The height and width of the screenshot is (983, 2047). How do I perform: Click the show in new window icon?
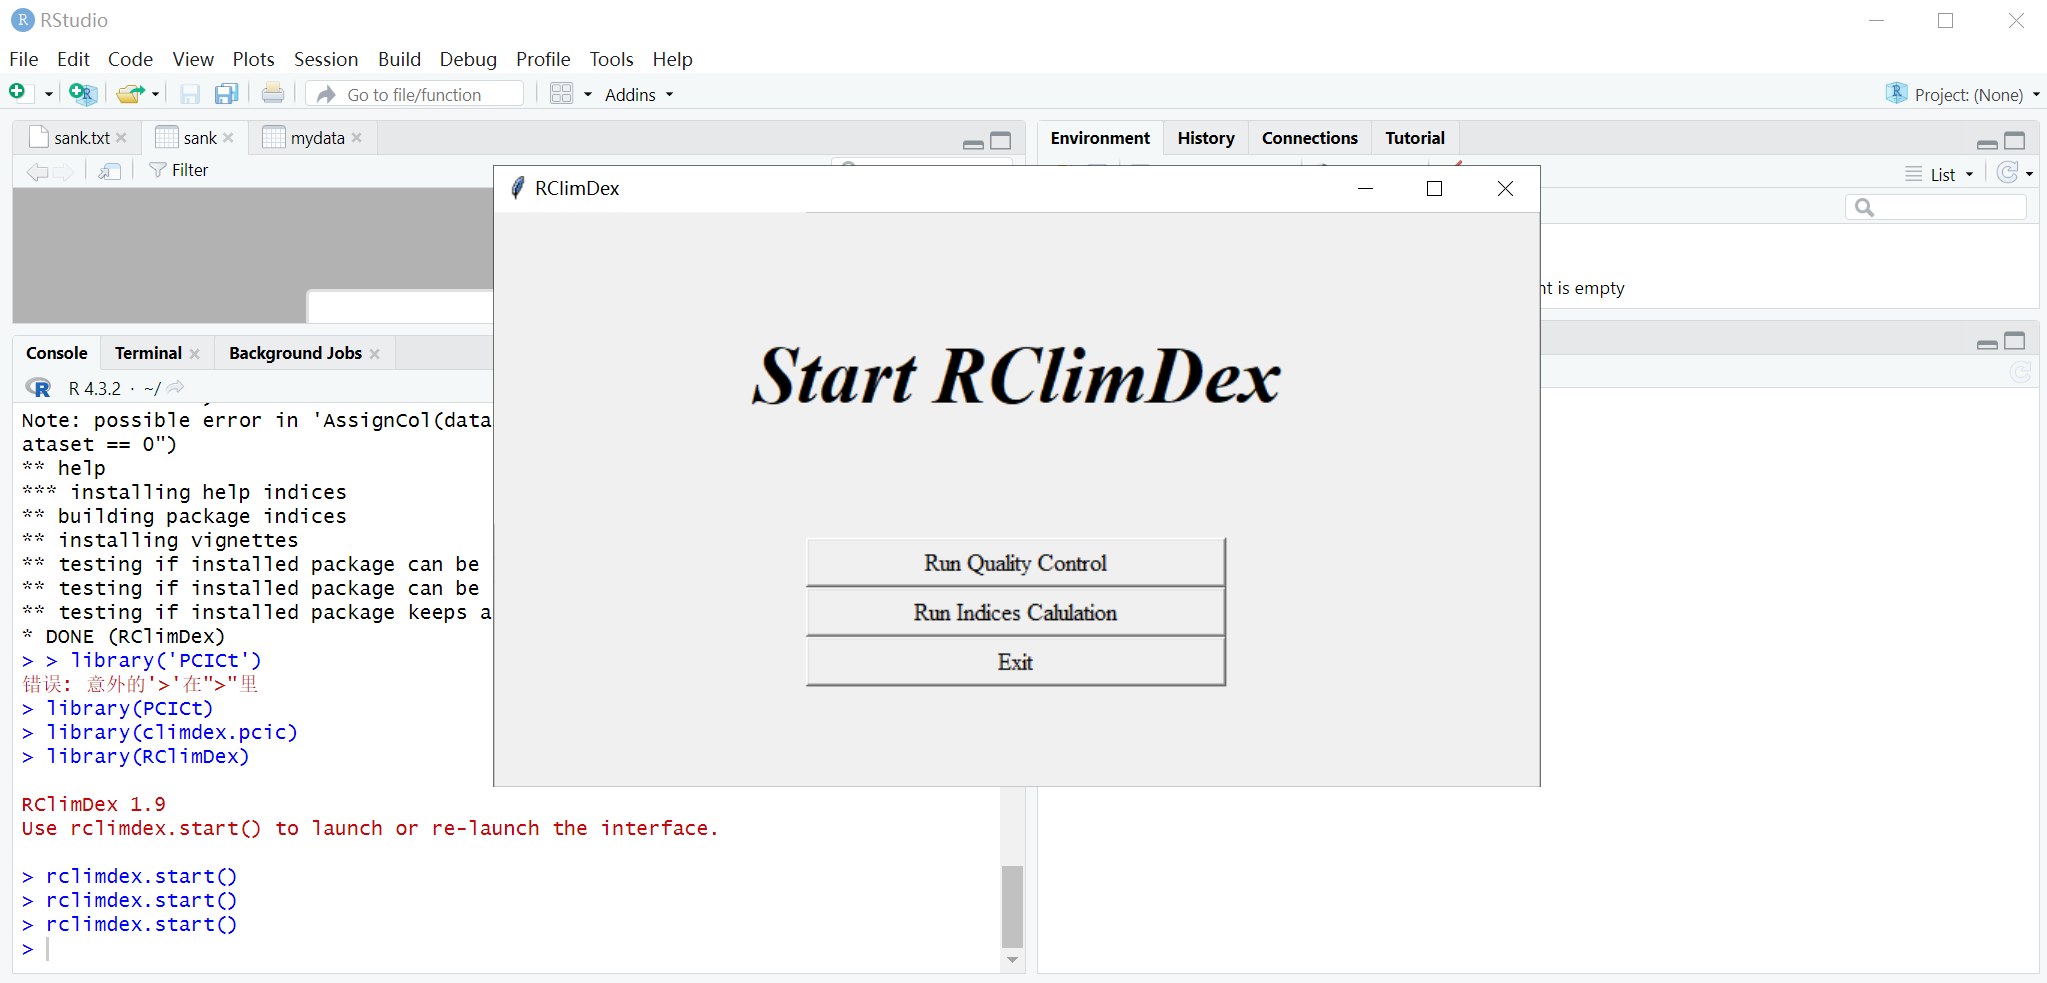(110, 171)
